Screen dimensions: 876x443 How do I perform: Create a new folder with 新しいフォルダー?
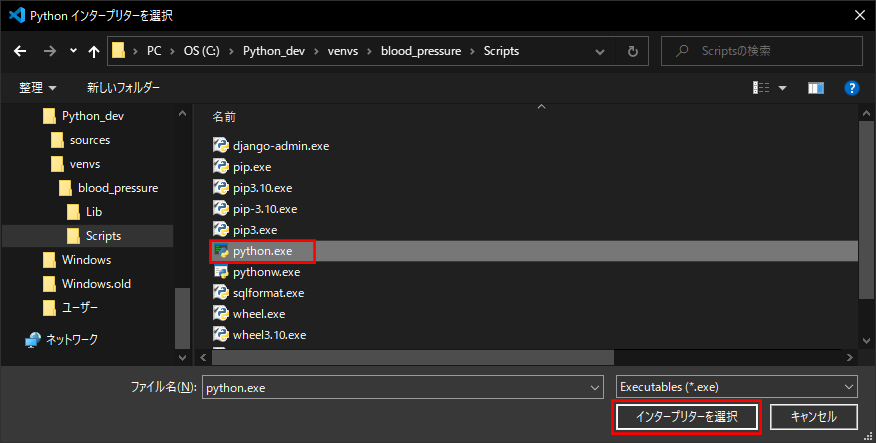123,88
